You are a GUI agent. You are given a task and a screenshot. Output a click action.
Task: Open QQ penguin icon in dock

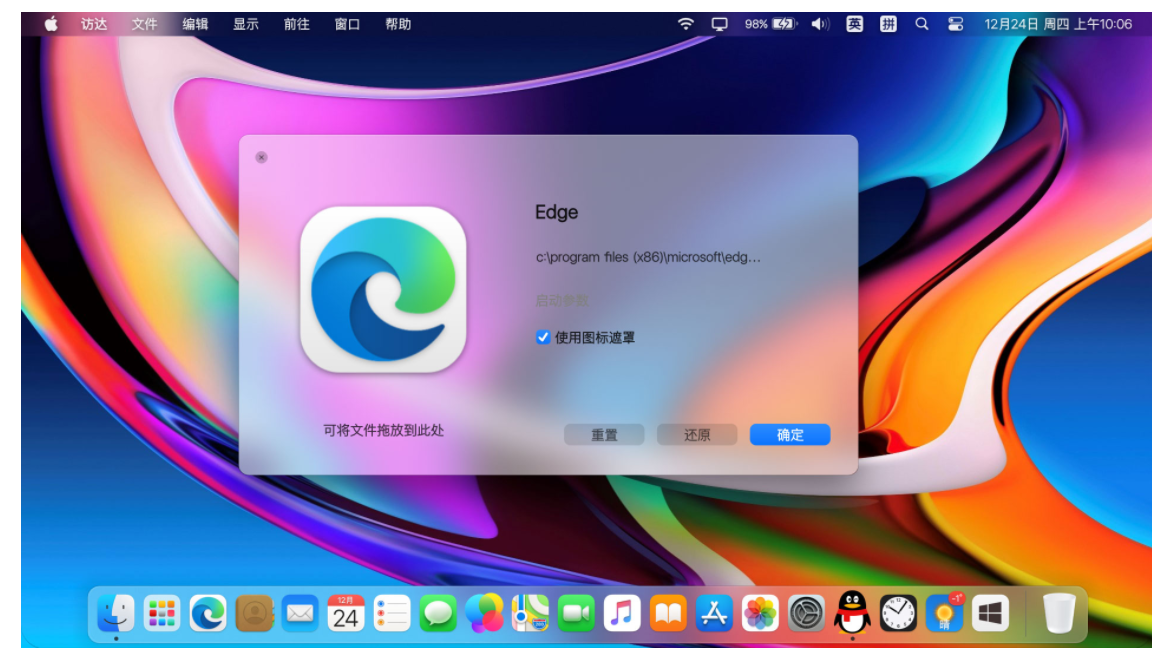click(852, 612)
